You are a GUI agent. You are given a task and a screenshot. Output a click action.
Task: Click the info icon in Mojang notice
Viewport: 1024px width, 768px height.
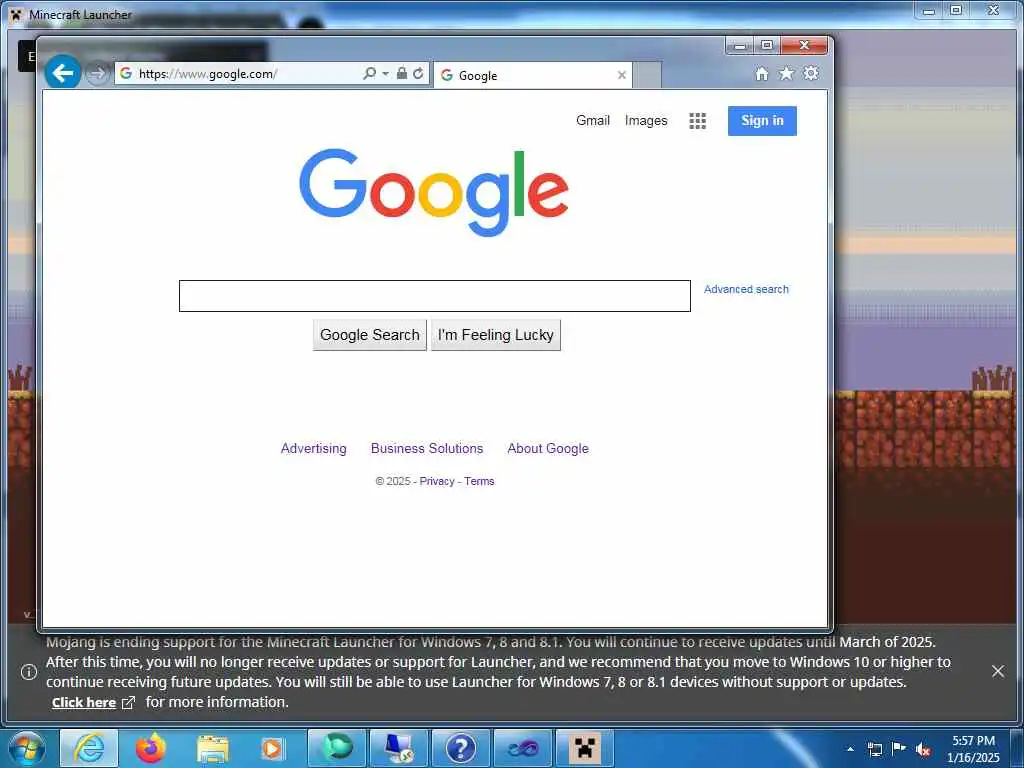29,672
